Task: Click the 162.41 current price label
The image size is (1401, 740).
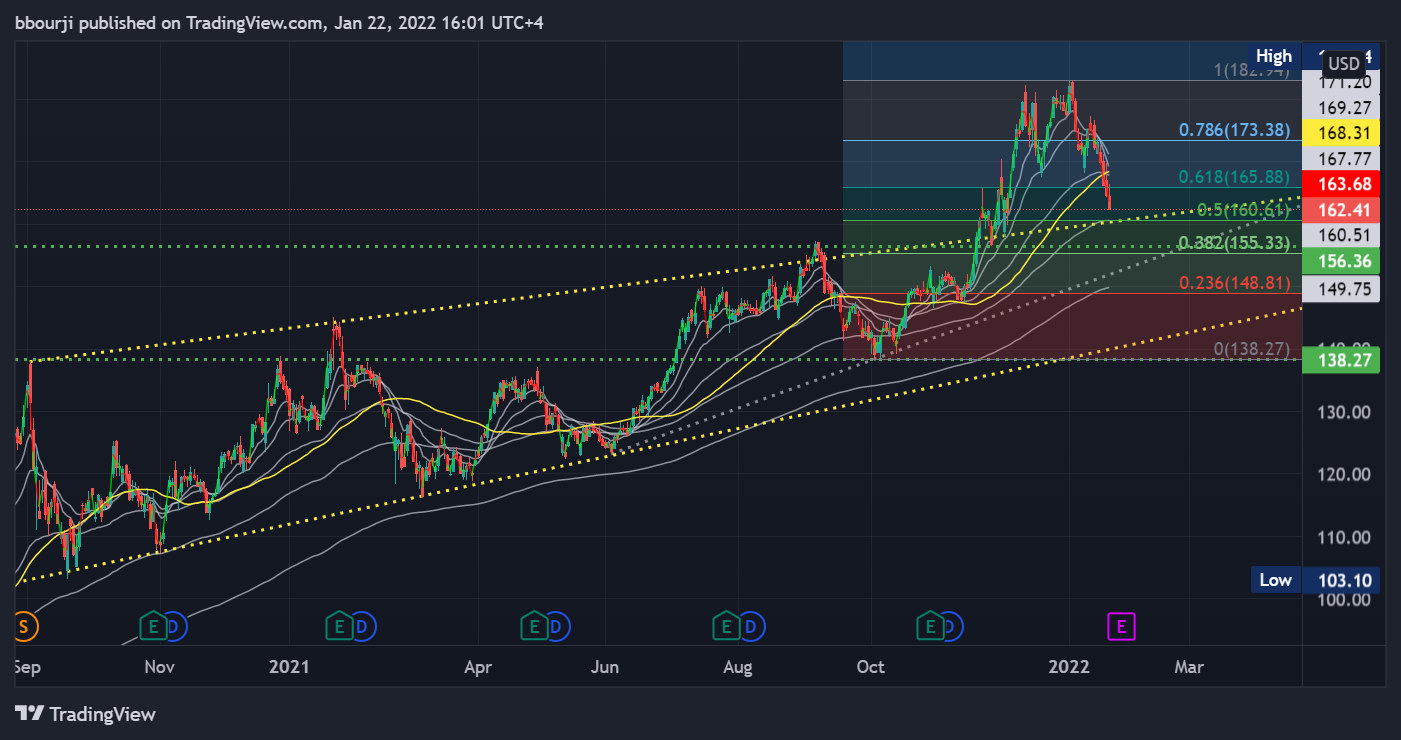Action: 1341,210
